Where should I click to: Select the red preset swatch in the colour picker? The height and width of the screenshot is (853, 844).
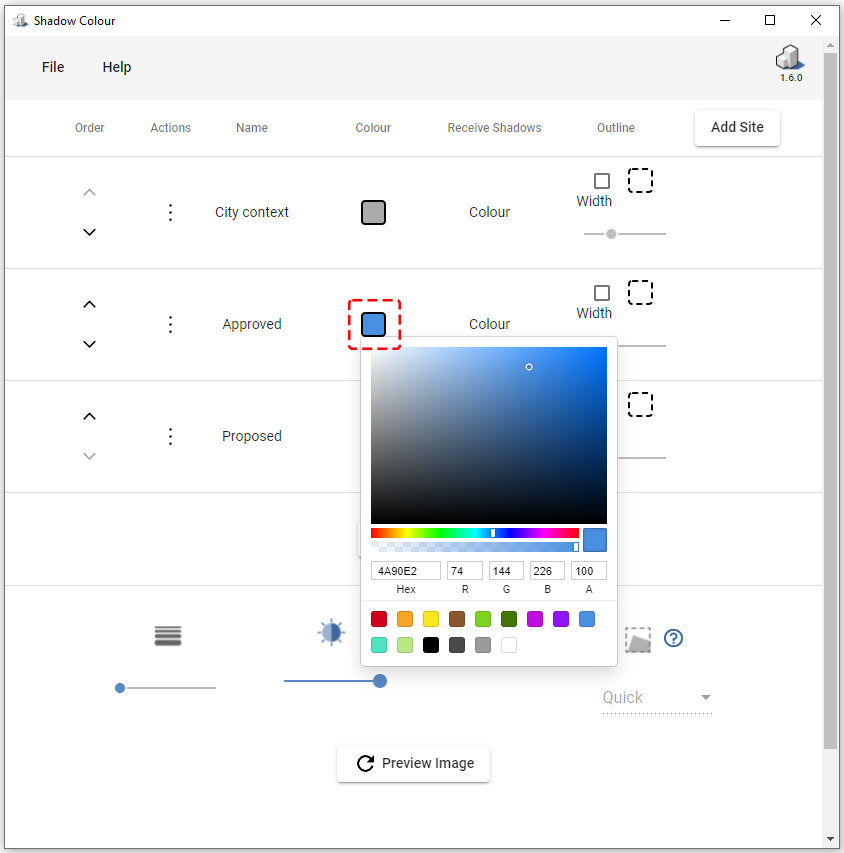point(379,619)
